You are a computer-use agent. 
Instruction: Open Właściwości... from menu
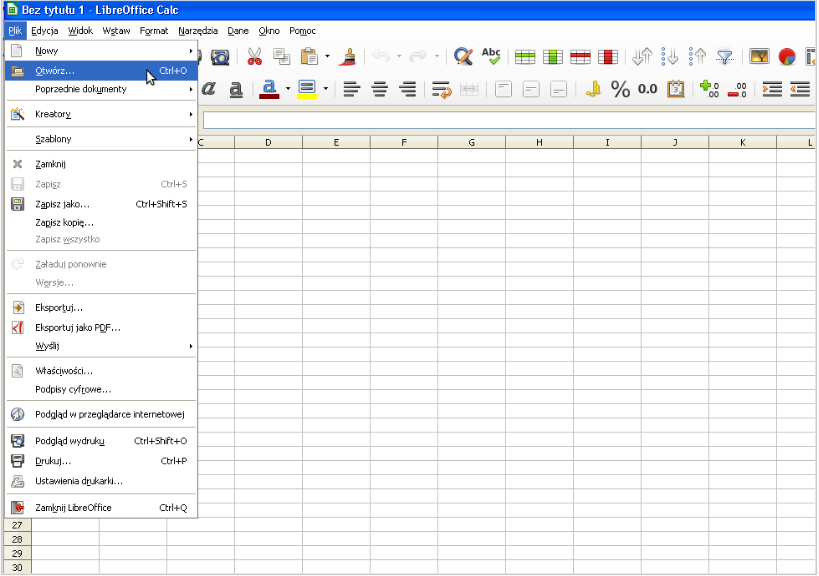pos(101,371)
